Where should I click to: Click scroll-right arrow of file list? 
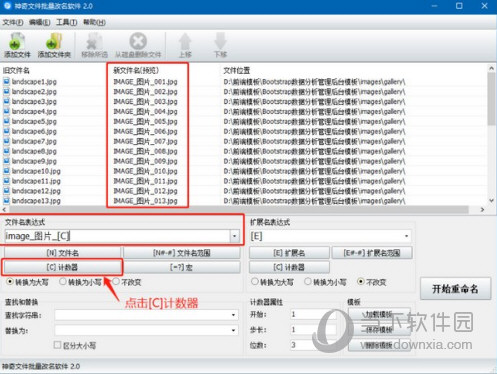click(482, 210)
